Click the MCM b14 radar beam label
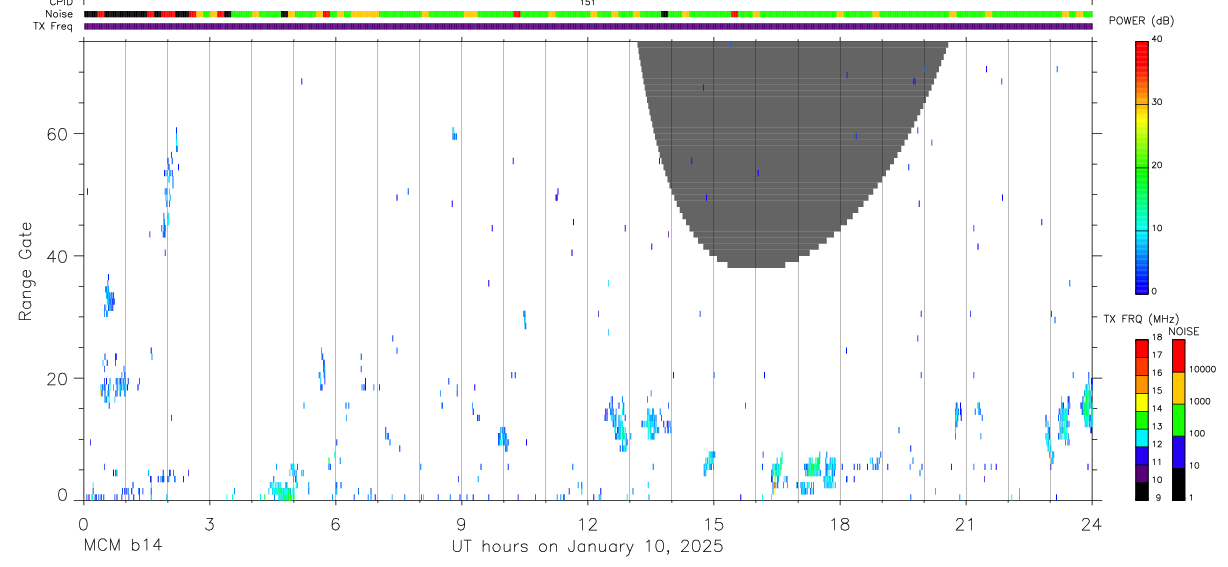This screenshot has width=1228, height=567. (x=122, y=546)
